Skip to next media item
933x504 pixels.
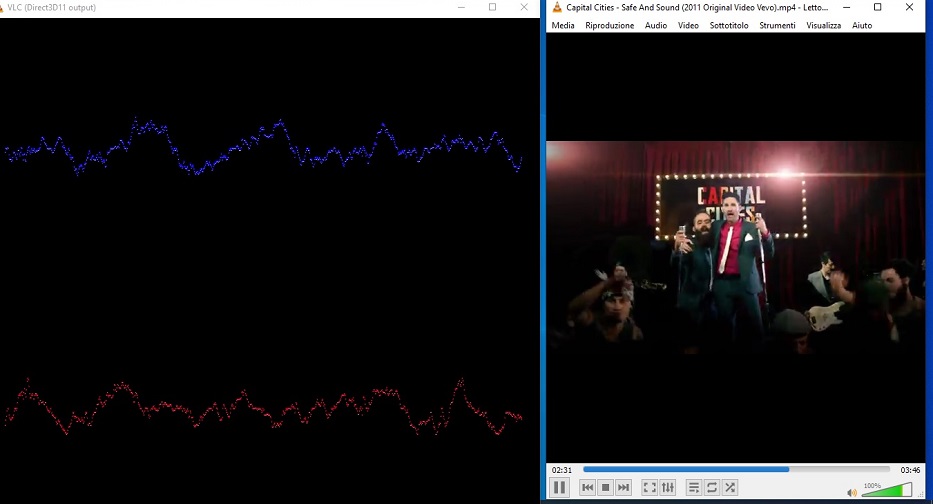click(623, 487)
